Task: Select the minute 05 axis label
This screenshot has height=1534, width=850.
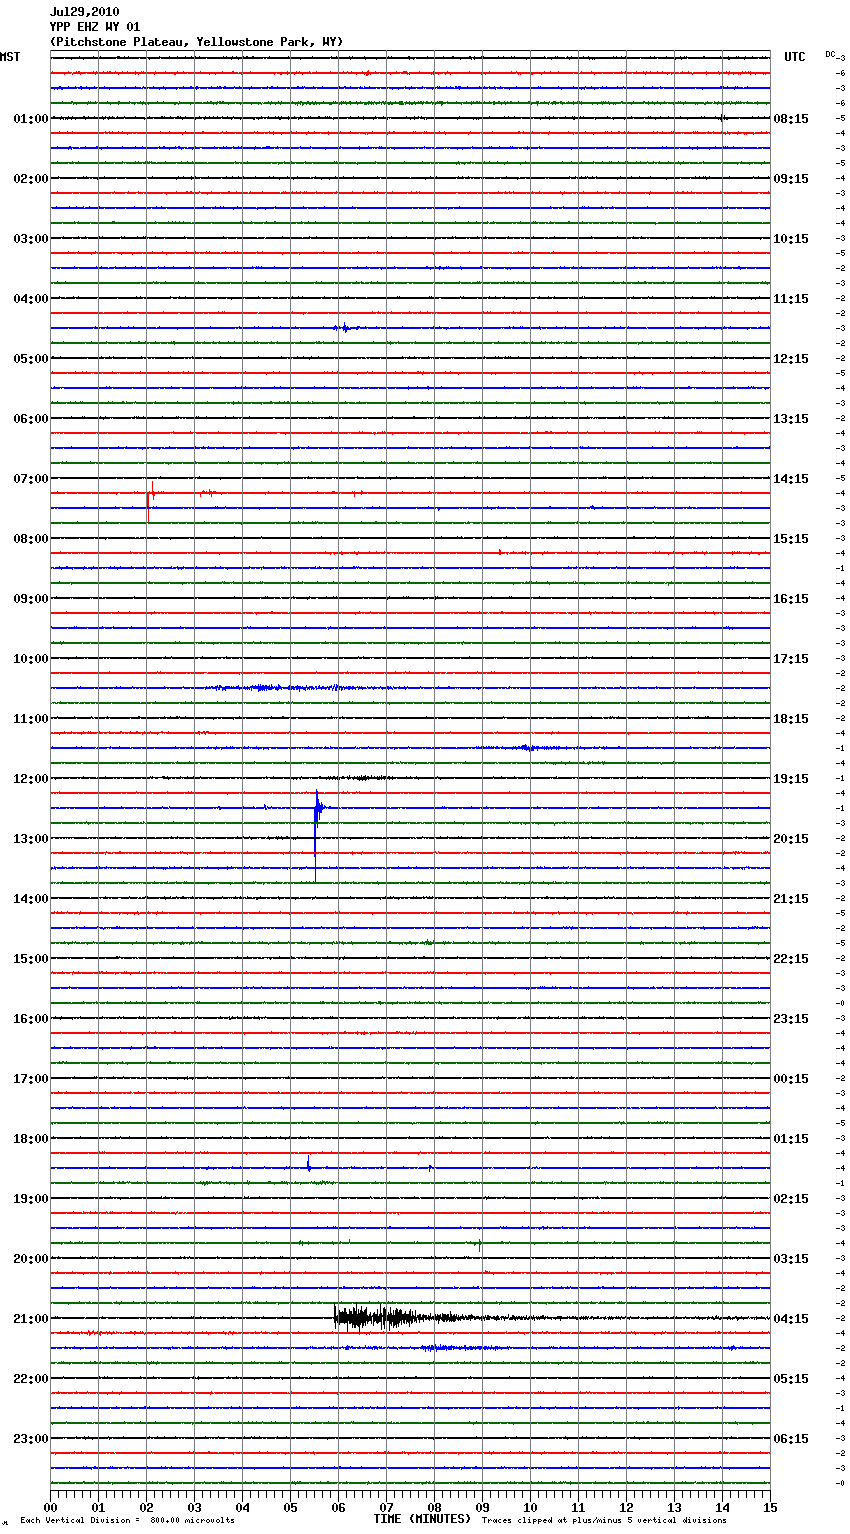Action: [x=290, y=1507]
